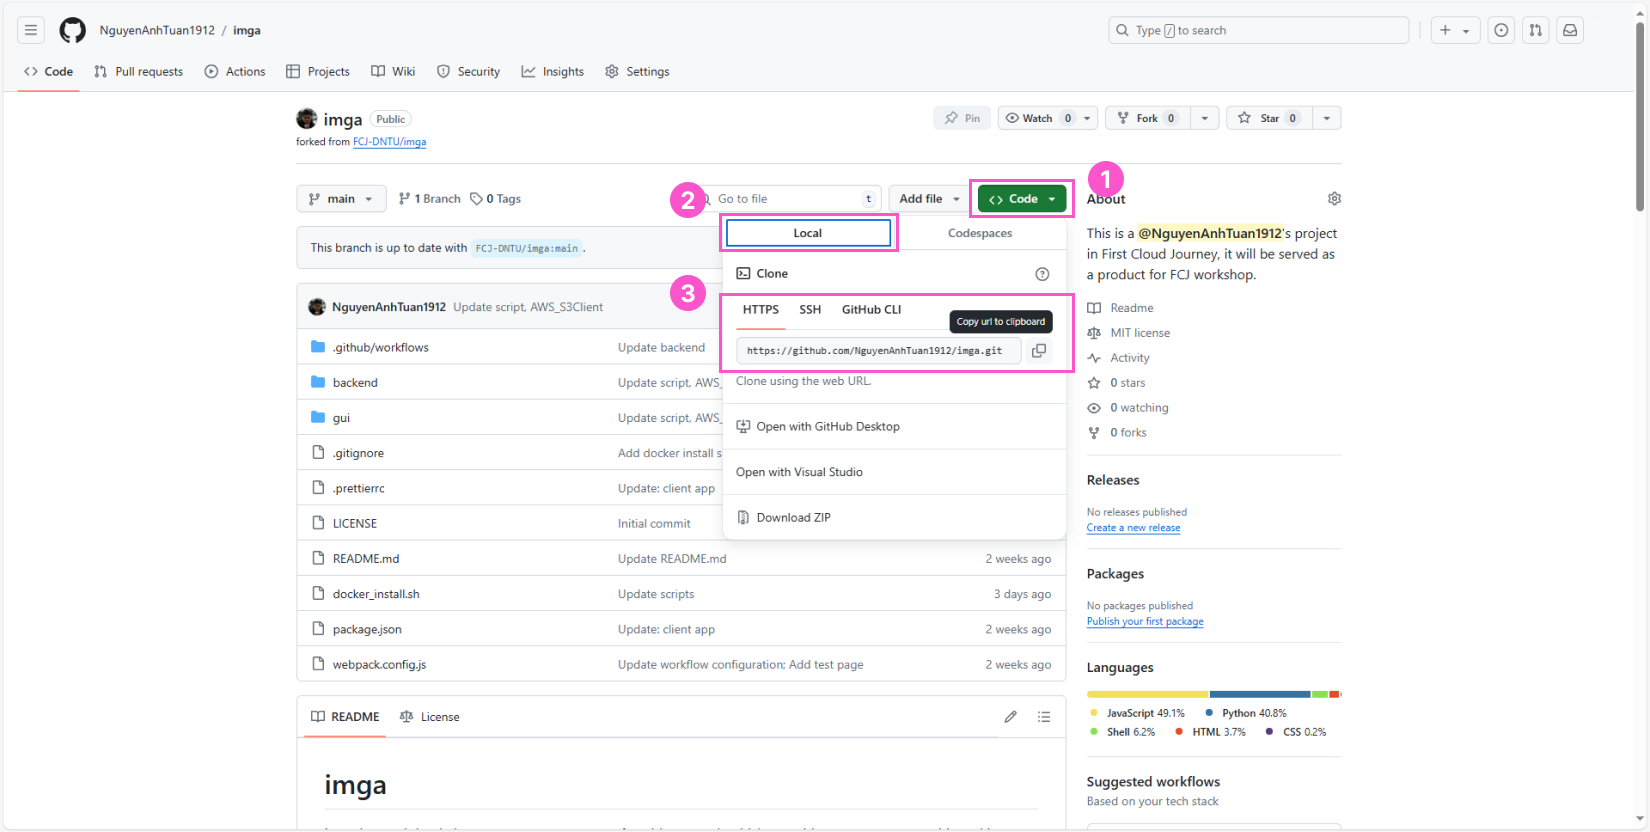Choose the GitHub CLI clone option
The width and height of the screenshot is (1650, 832).
click(x=871, y=310)
